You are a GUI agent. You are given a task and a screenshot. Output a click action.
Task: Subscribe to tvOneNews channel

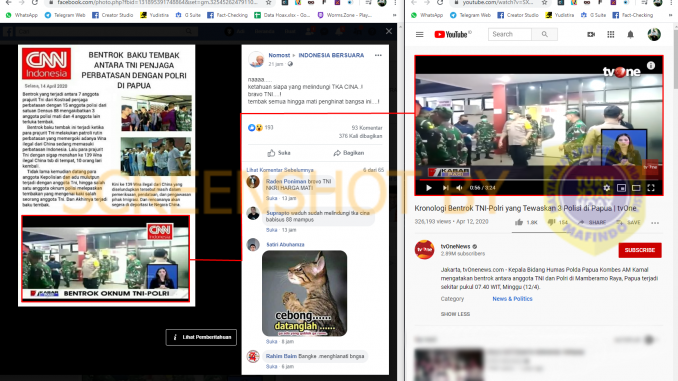click(x=640, y=250)
